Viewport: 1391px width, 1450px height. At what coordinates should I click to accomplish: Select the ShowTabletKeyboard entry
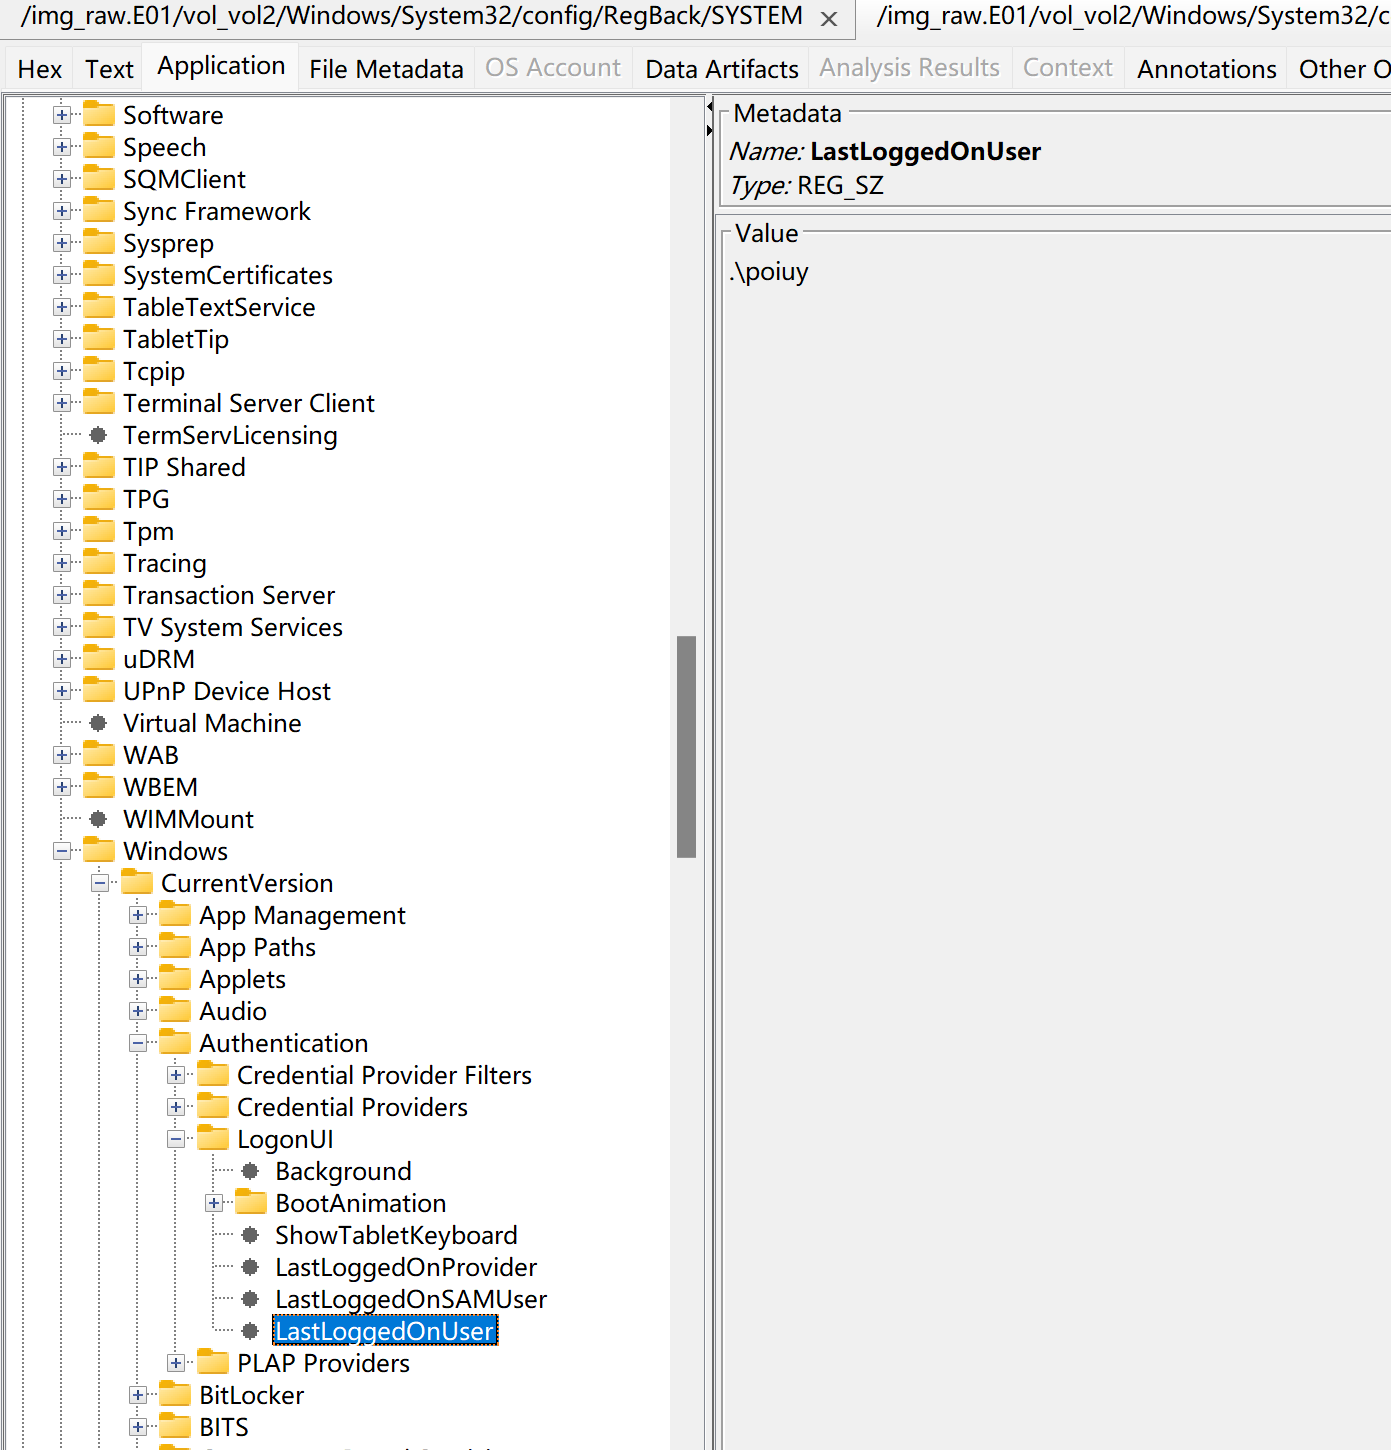[396, 1235]
